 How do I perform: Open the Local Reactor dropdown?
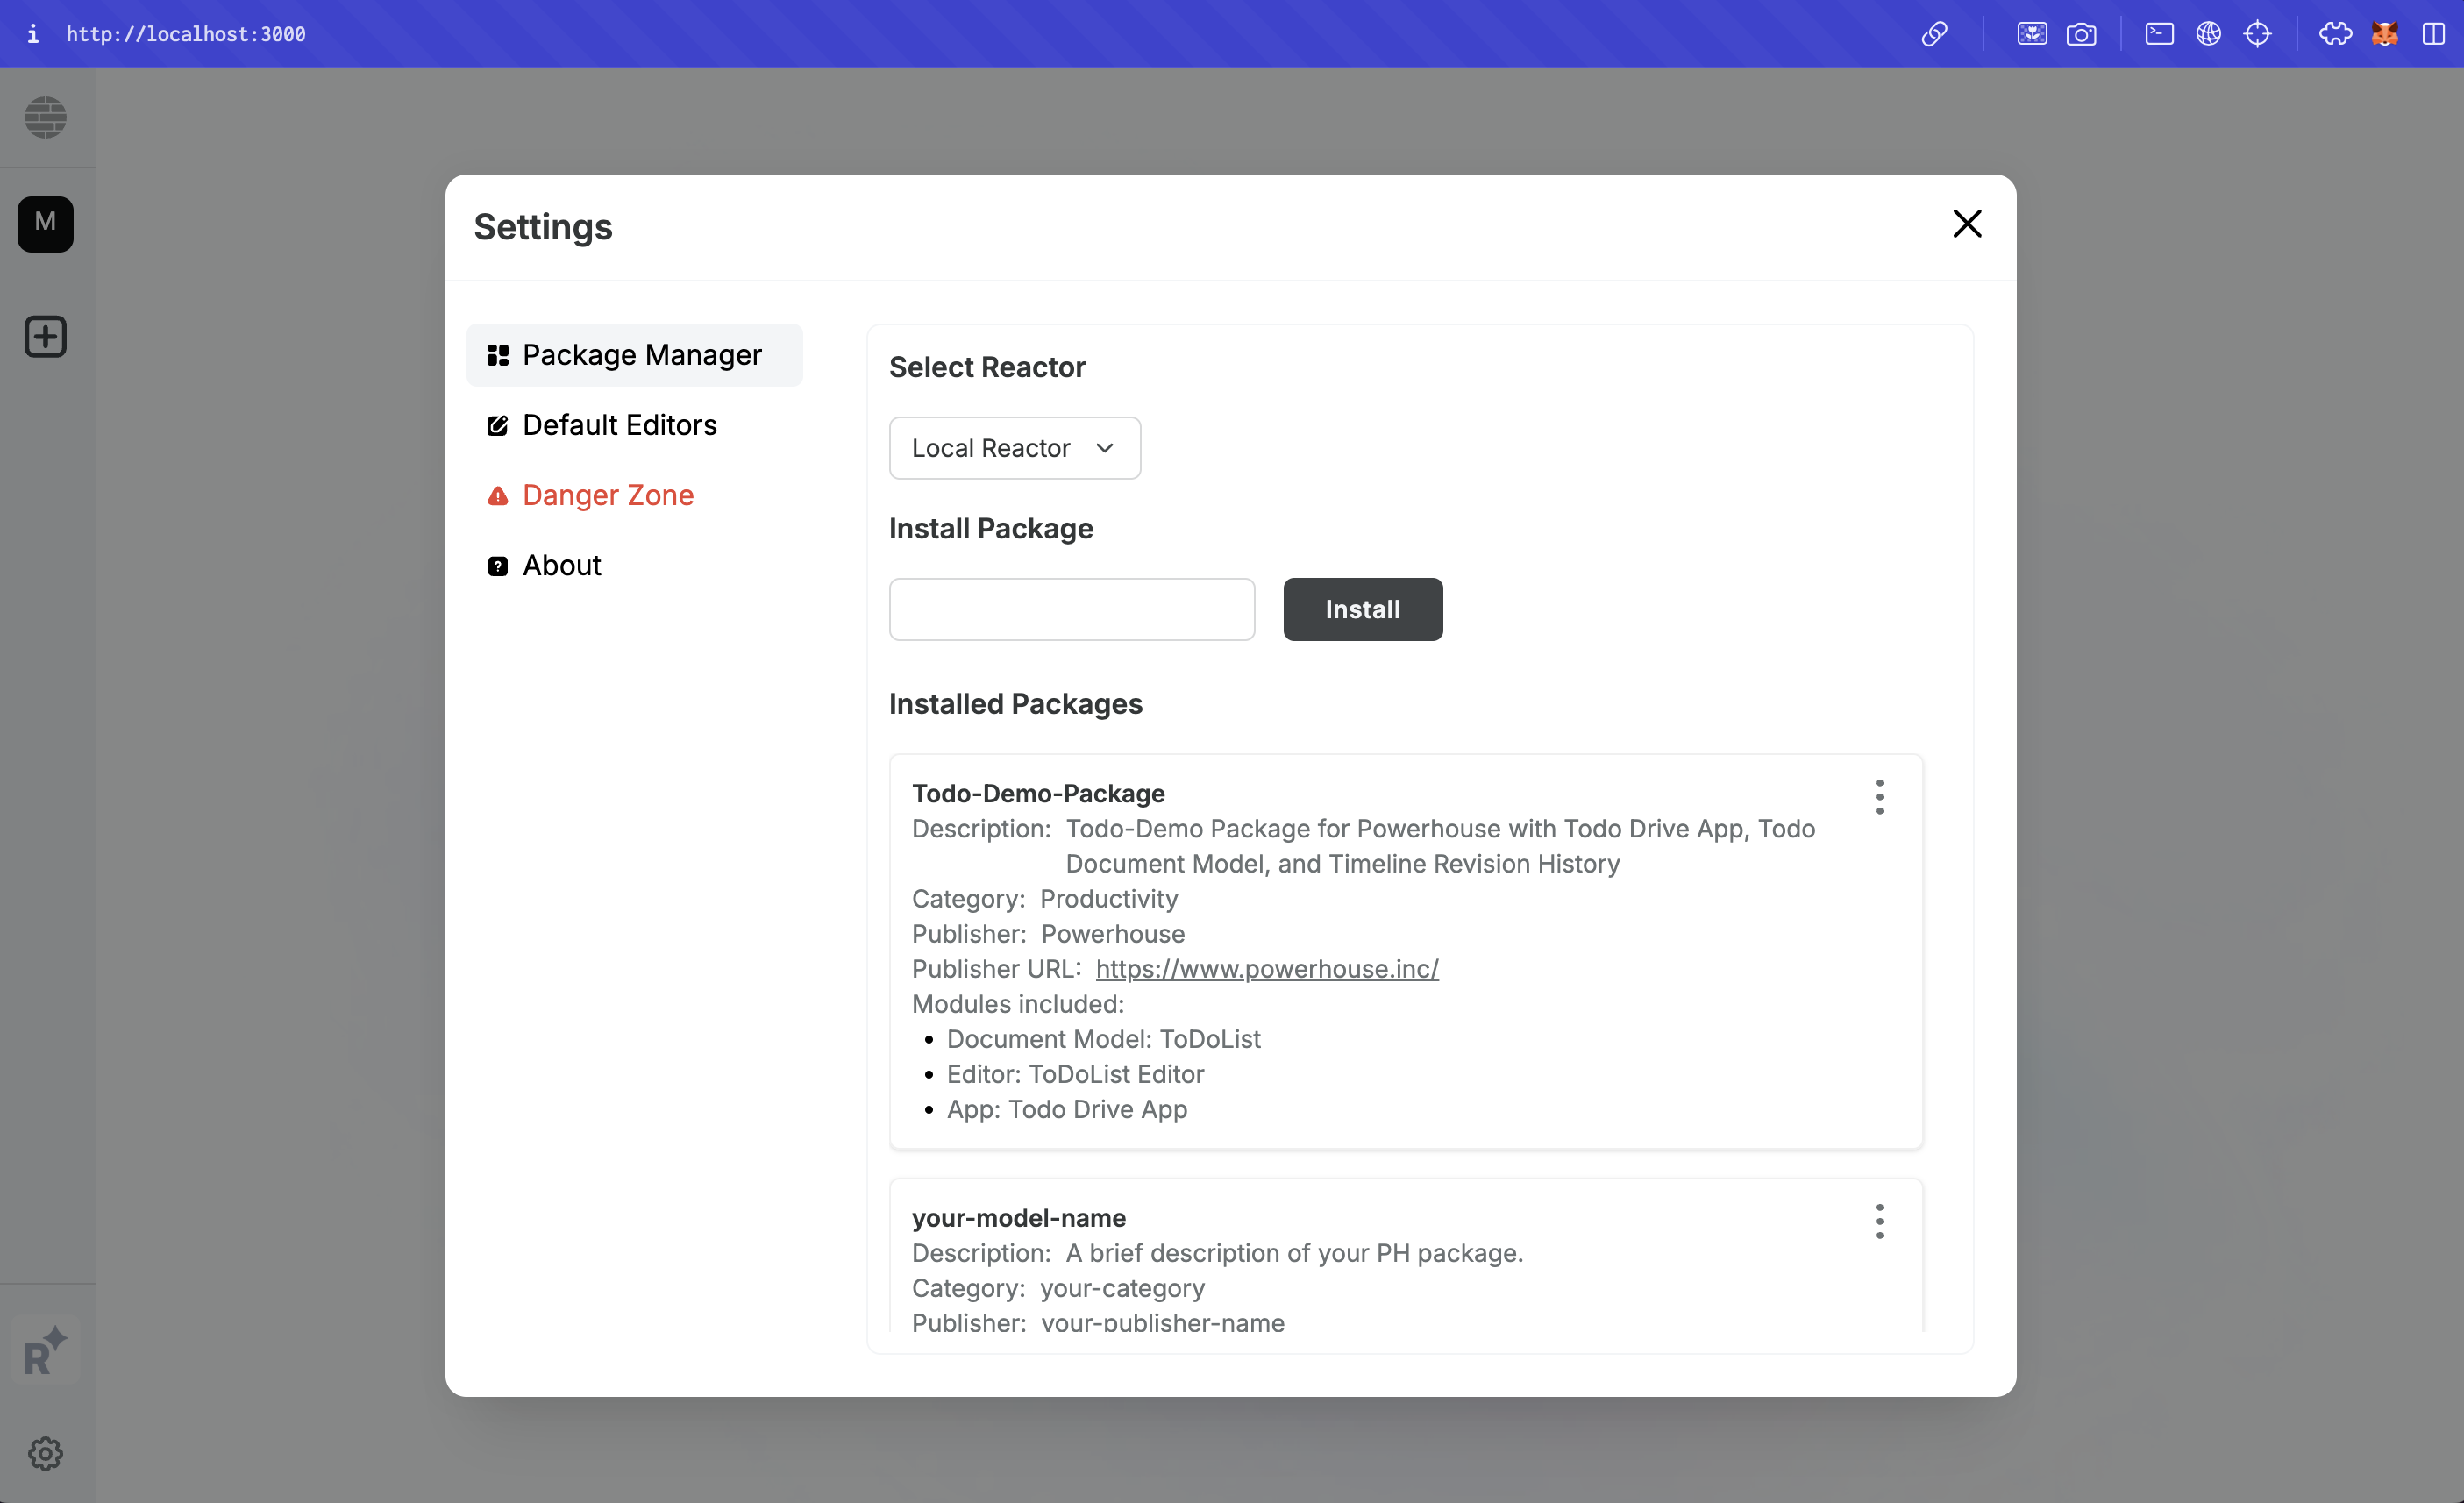point(1014,448)
